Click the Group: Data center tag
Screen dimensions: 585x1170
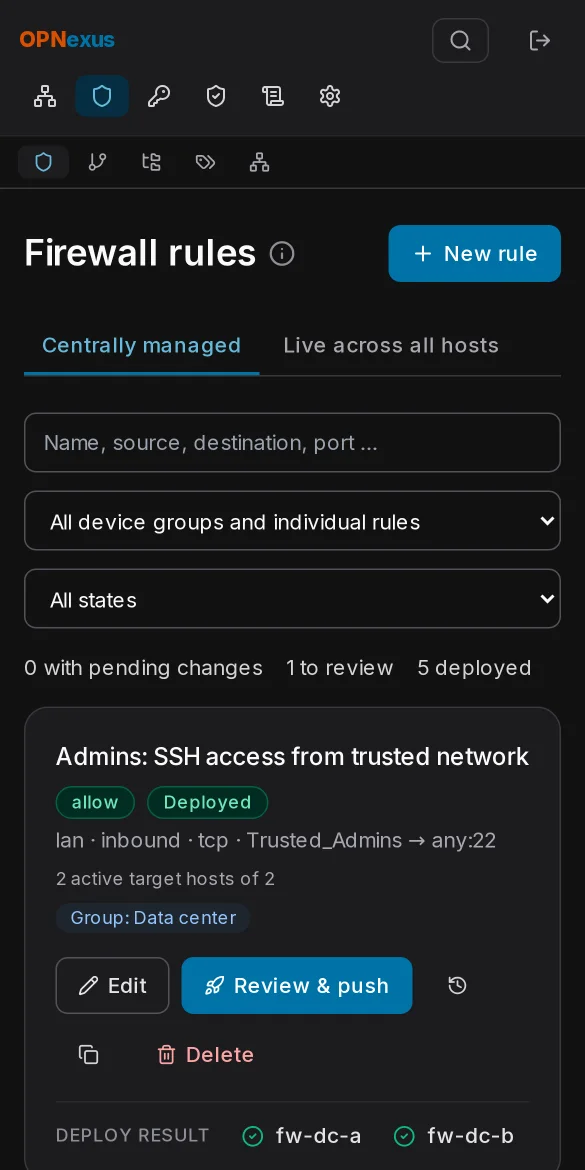coord(153,918)
